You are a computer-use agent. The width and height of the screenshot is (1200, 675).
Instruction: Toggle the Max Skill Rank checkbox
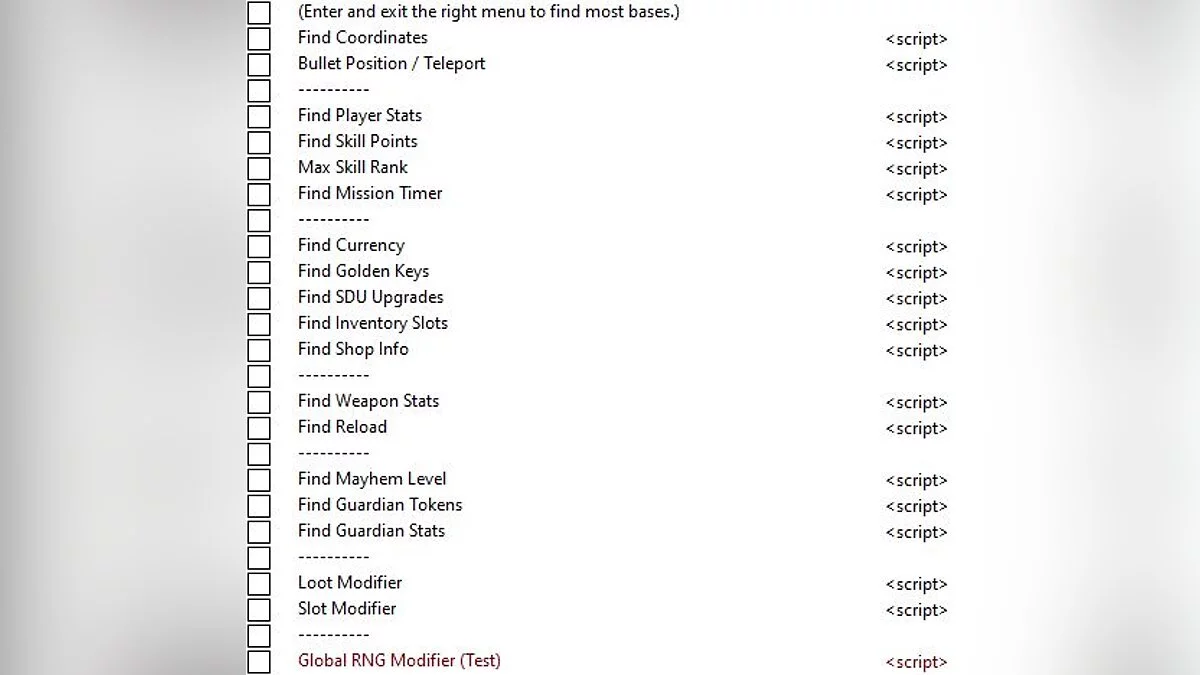coord(259,169)
